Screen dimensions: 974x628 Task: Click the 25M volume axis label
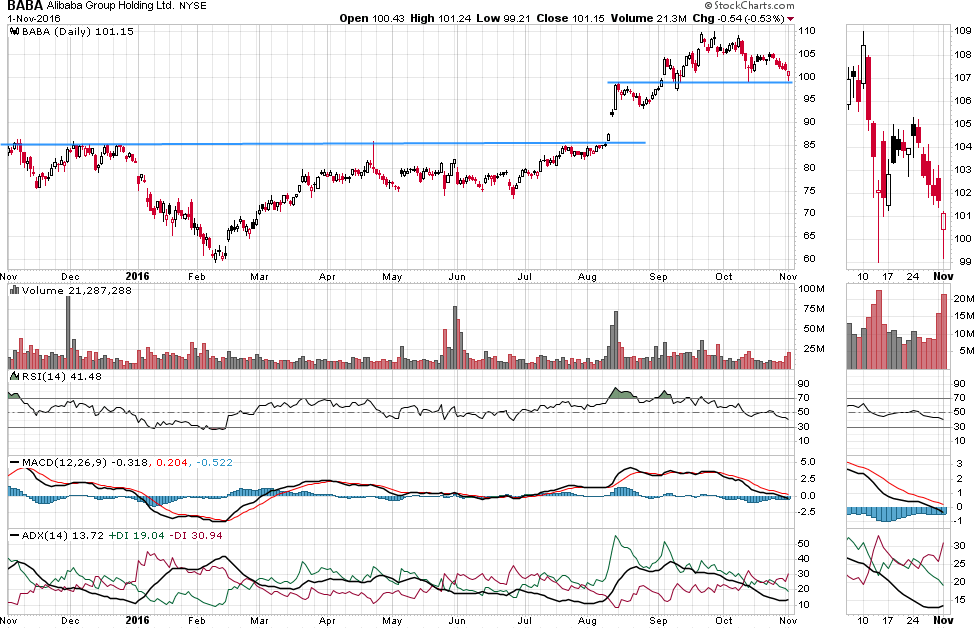point(814,348)
